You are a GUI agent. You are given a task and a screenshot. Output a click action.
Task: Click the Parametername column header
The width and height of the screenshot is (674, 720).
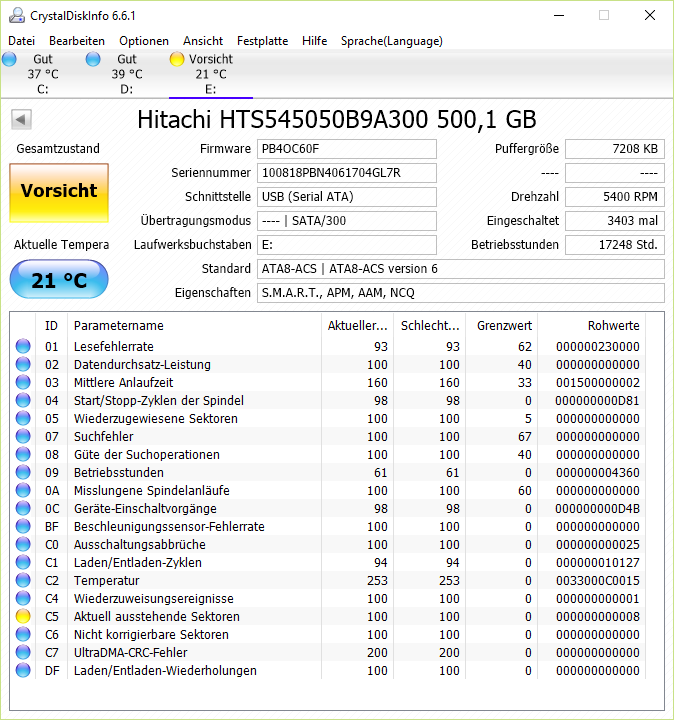pos(194,326)
